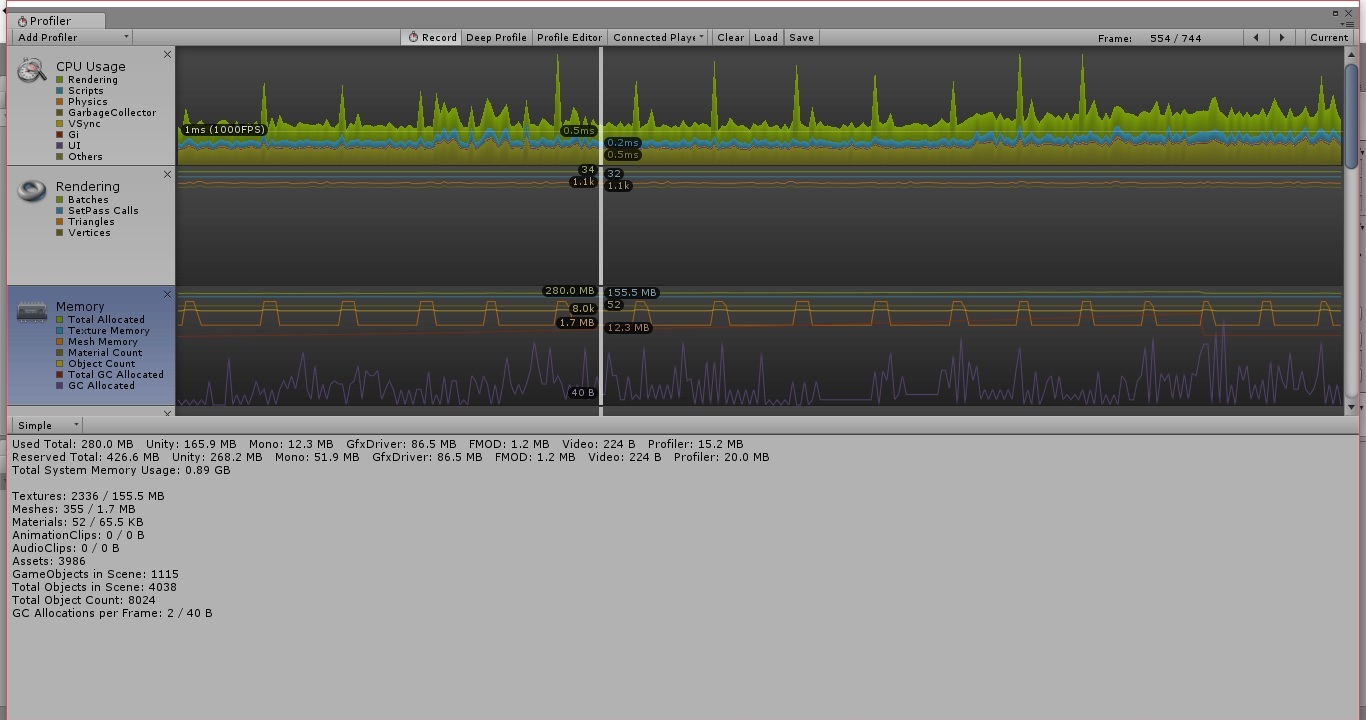Toggle the Rendering series in CPU Usage

click(60, 80)
